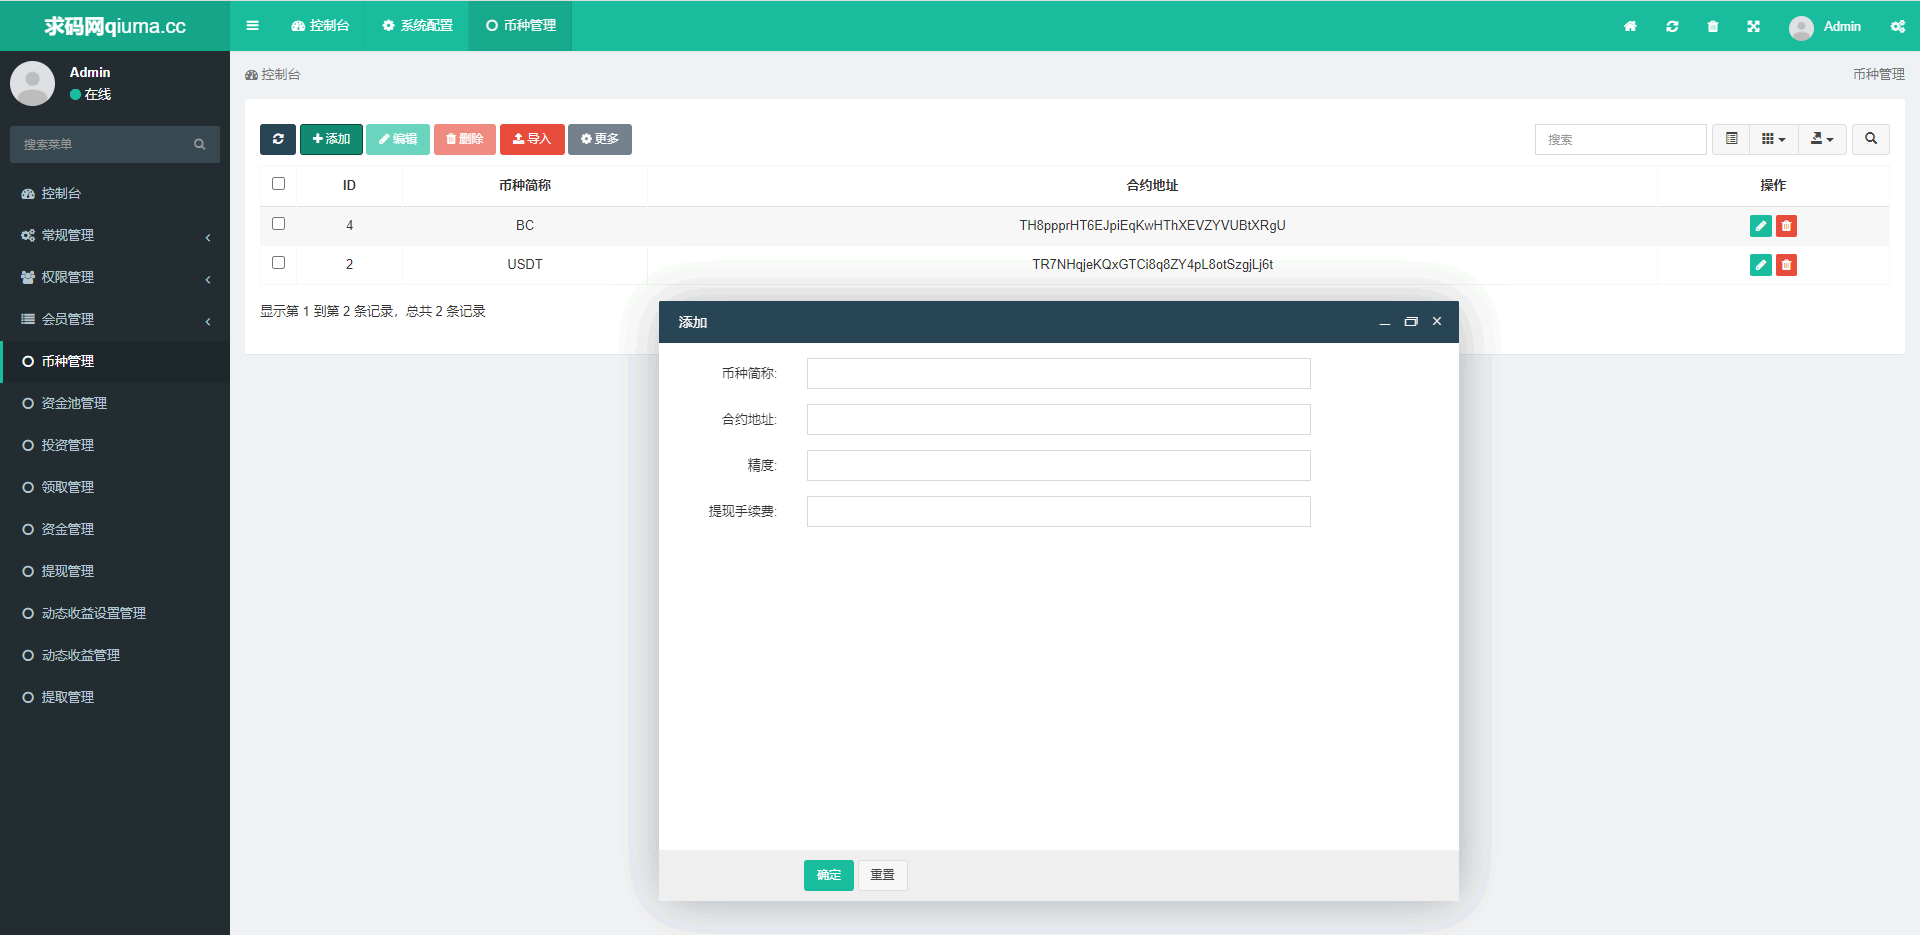This screenshot has width=1920, height=935.
Task: Click the refresh icon in the table toolbar
Action: (278, 139)
